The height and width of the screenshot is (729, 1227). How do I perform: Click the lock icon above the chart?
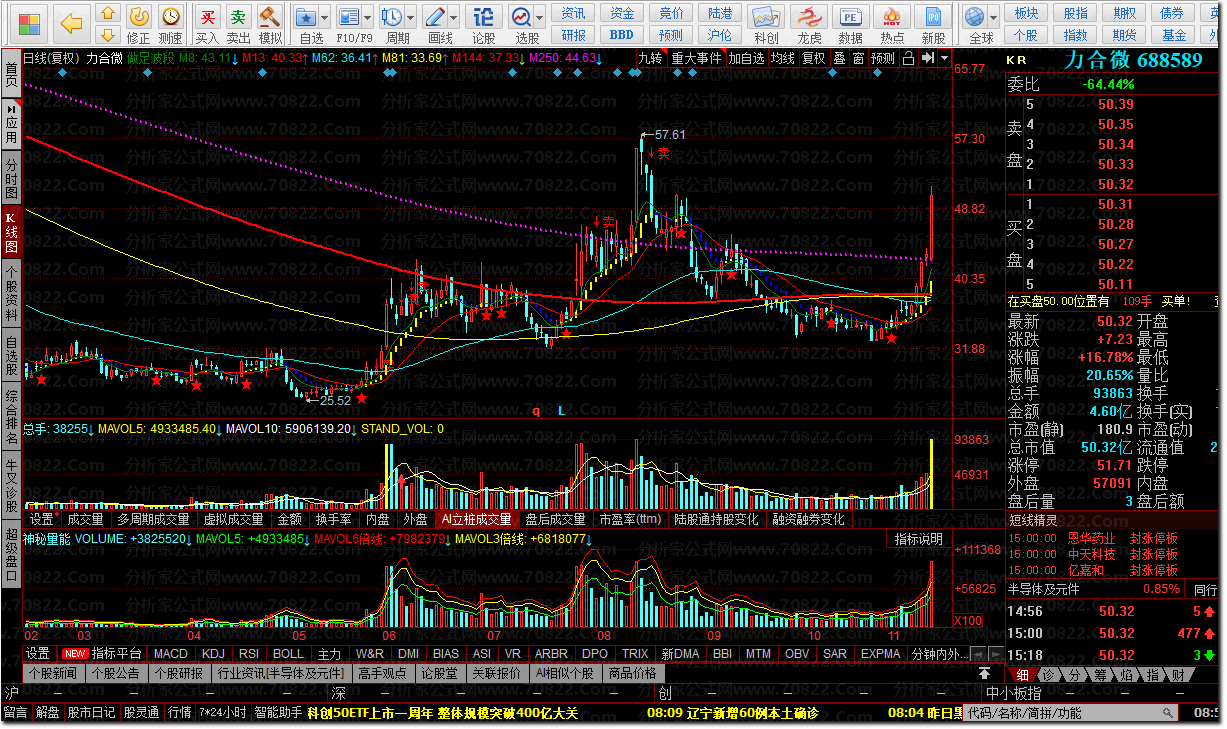908,58
